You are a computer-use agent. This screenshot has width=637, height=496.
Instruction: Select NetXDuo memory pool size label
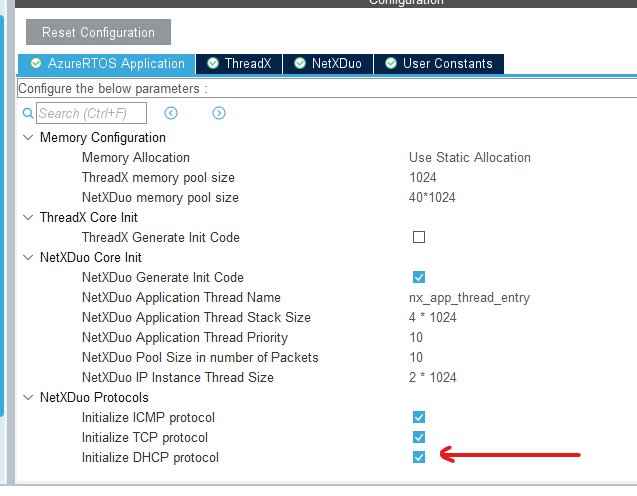point(160,198)
